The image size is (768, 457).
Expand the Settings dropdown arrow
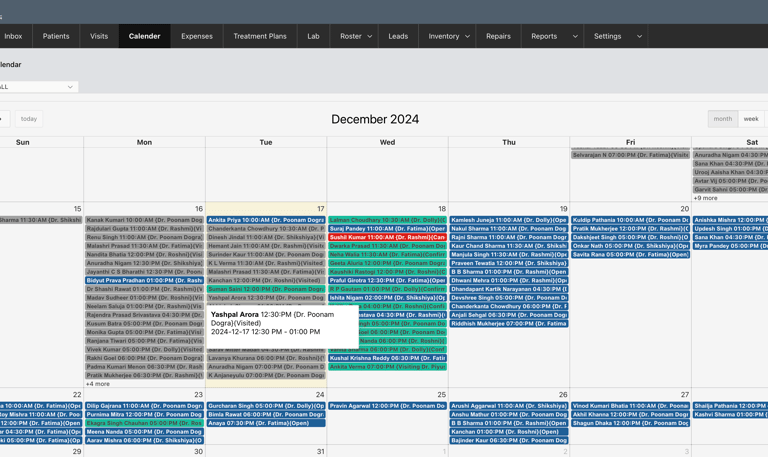click(639, 36)
